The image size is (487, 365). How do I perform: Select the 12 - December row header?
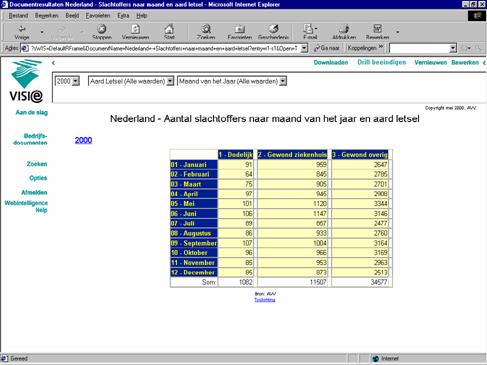pyautogui.click(x=194, y=272)
